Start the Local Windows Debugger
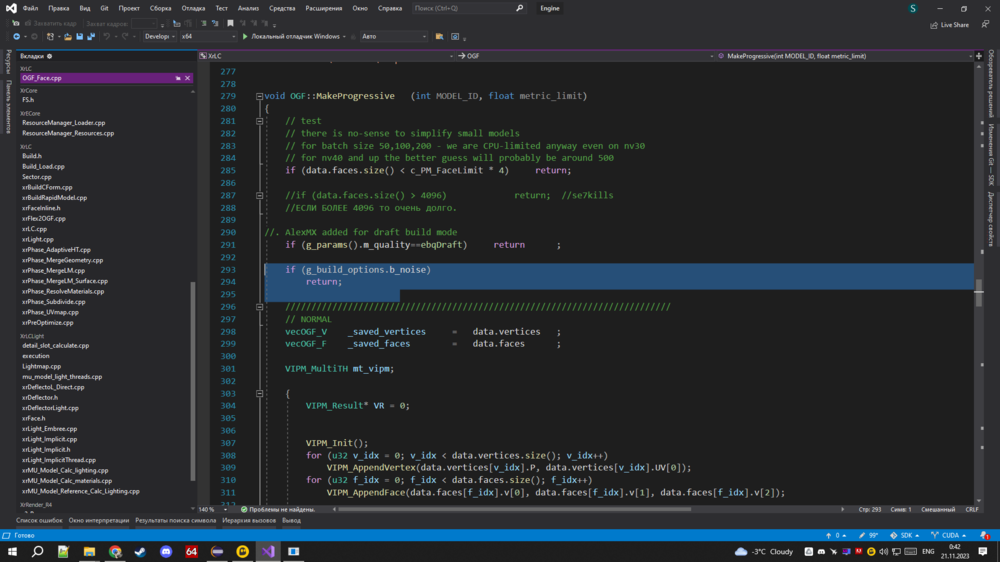The width and height of the screenshot is (1000, 562). (245, 37)
